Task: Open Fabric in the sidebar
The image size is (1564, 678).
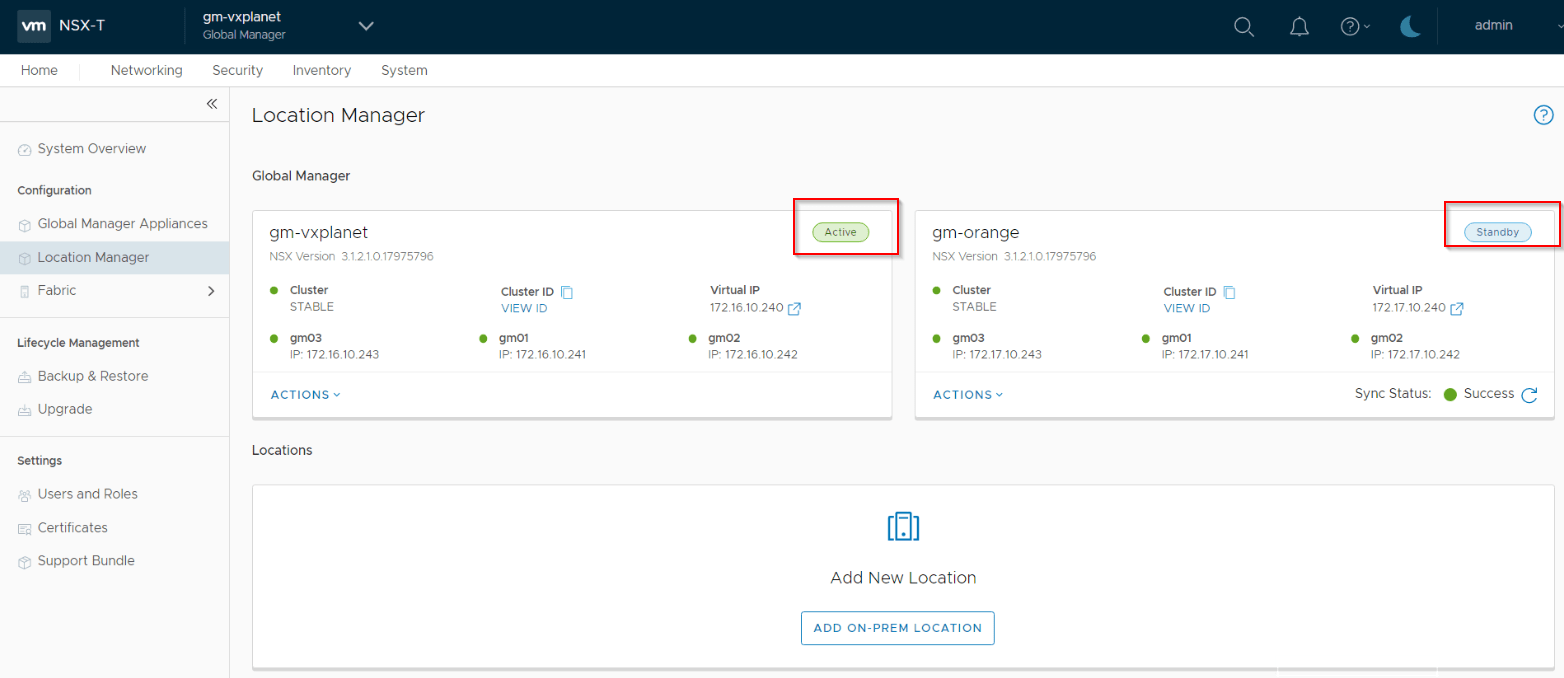Action: pyautogui.click(x=56, y=291)
